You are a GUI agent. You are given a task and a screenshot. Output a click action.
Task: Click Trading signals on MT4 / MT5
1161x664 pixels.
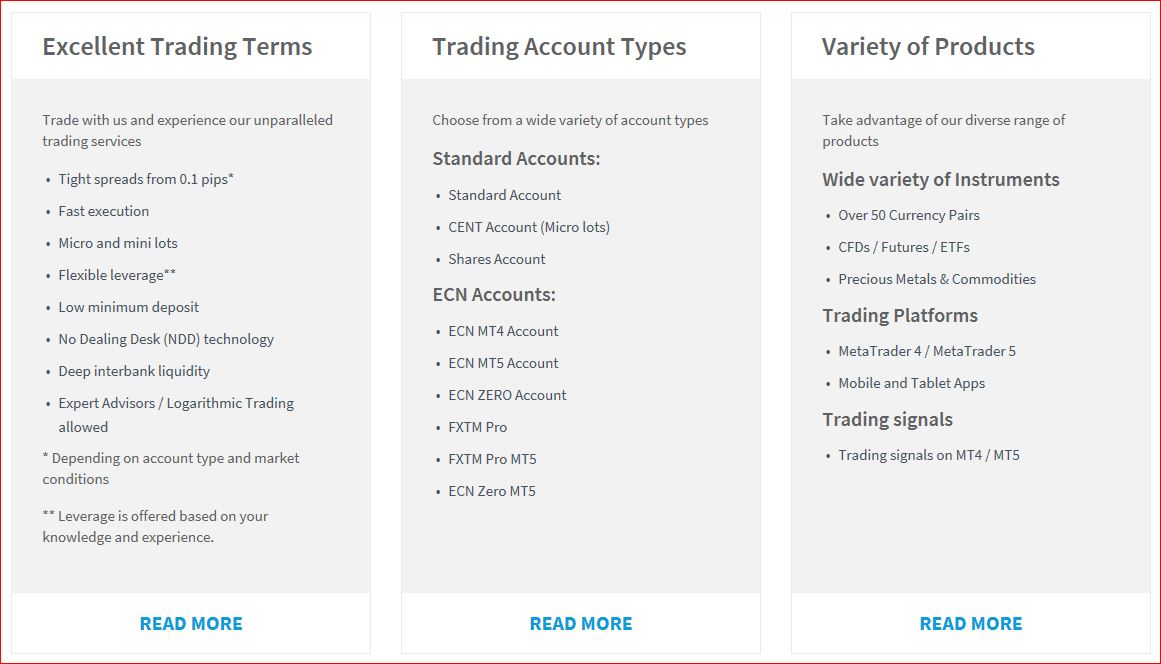click(929, 455)
